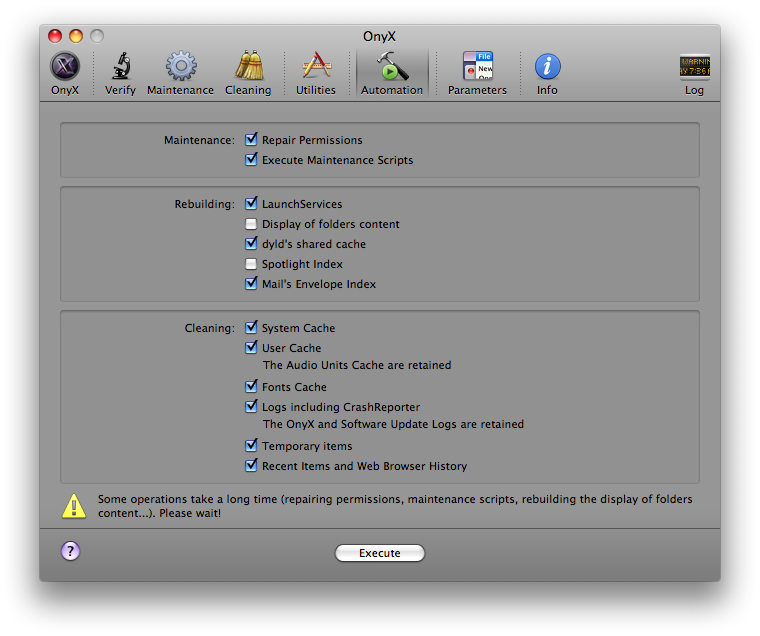
Task: Open the Parameters pane
Action: click(x=477, y=73)
